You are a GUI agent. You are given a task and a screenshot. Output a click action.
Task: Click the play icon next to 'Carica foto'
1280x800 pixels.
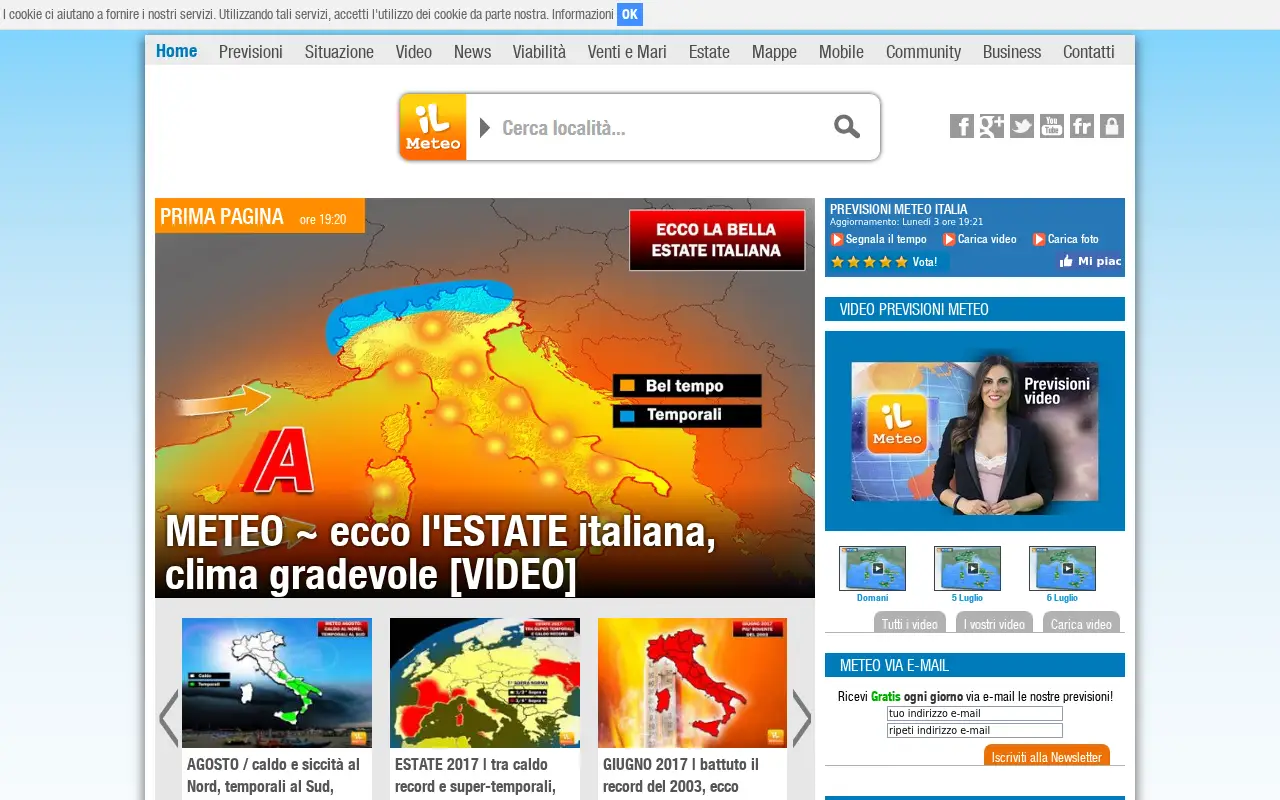pos(1039,239)
